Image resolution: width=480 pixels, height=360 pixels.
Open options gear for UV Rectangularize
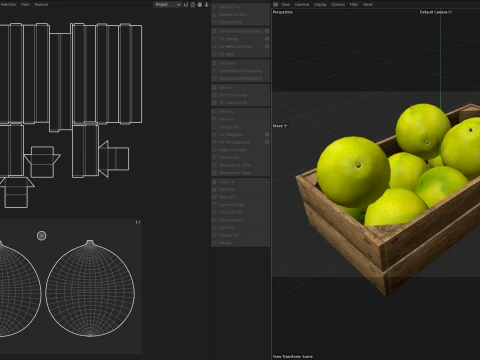267,142
